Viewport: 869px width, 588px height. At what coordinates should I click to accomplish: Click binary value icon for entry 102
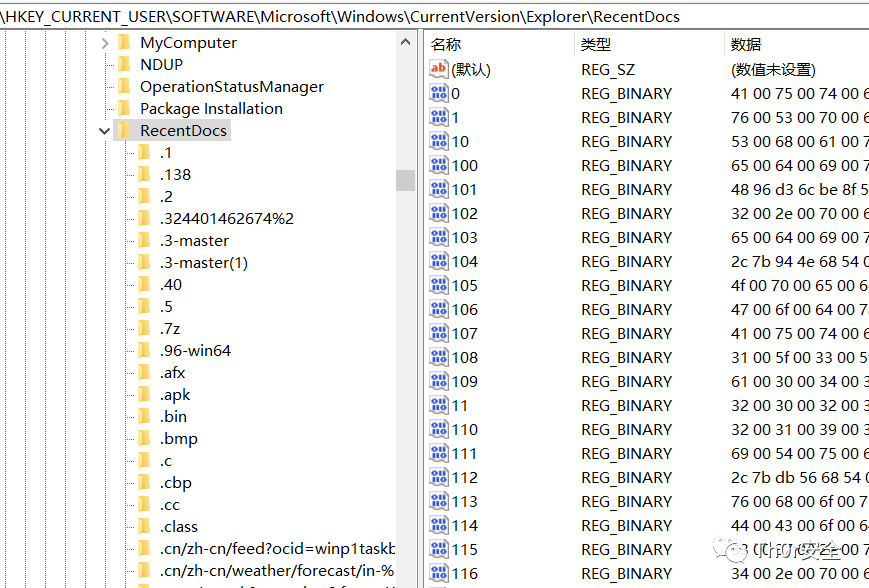[438, 213]
